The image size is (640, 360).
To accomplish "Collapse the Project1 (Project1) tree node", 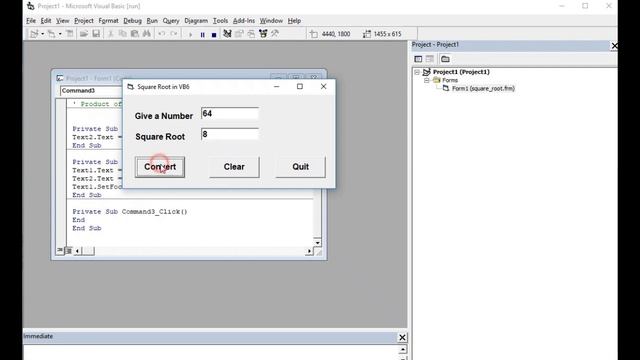I will click(417, 72).
